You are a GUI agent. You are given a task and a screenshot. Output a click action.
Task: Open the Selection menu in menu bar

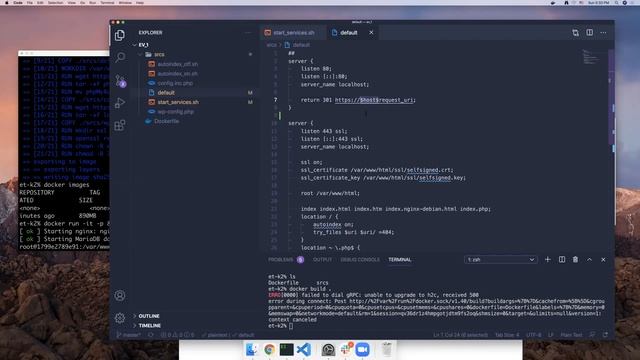56,3
